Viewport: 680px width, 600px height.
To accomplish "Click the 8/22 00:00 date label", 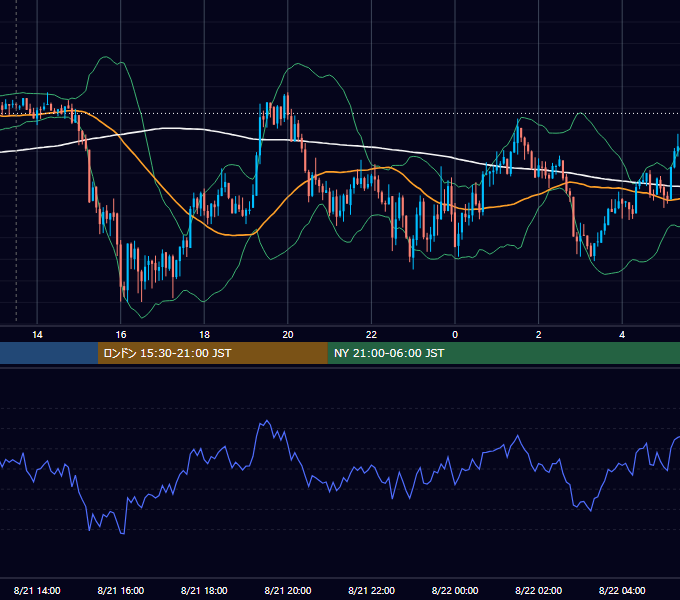I will (455, 590).
